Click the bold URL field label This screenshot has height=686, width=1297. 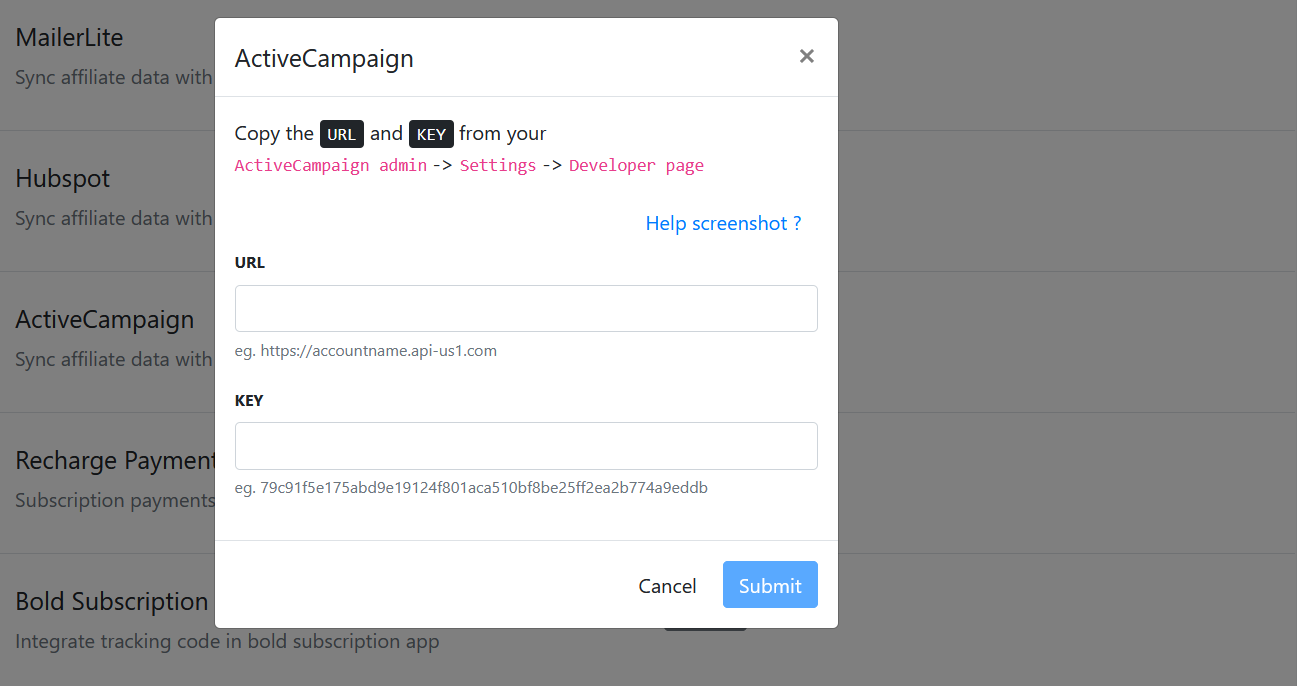pos(250,262)
